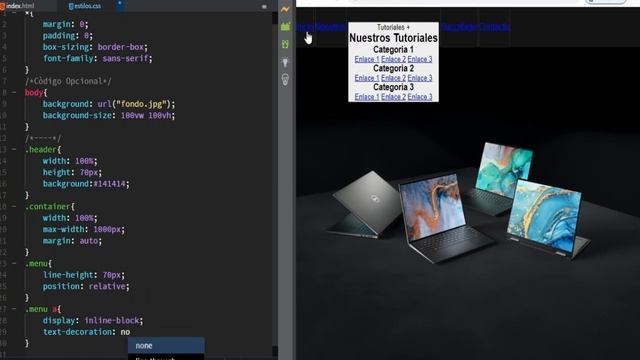Open Enlace 1 under Categoria 1
The width and height of the screenshot is (640, 360).
[367, 59]
